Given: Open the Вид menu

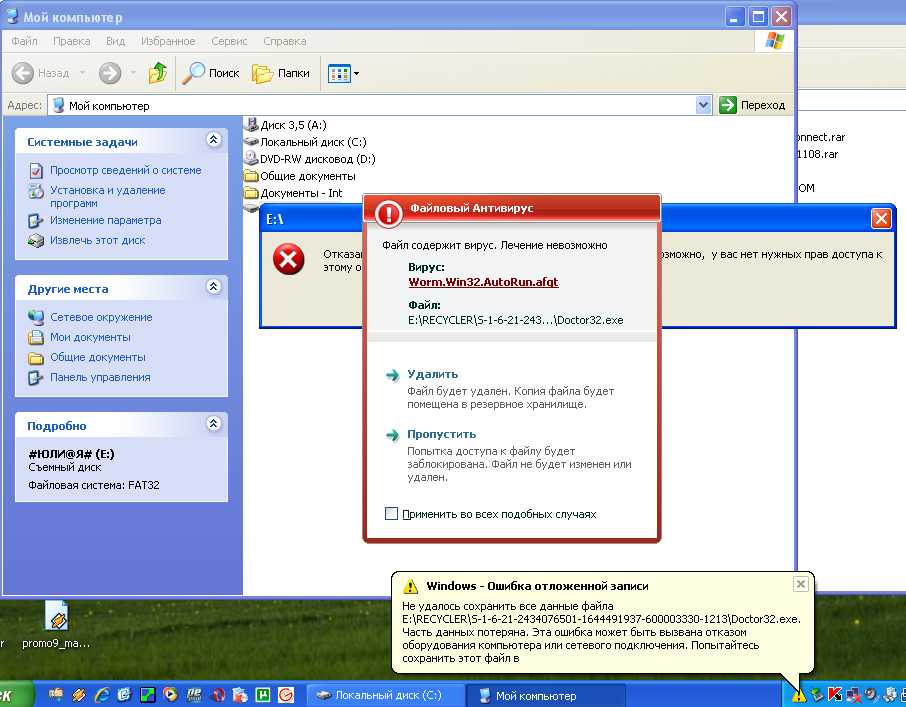Looking at the screenshot, I should click(116, 41).
